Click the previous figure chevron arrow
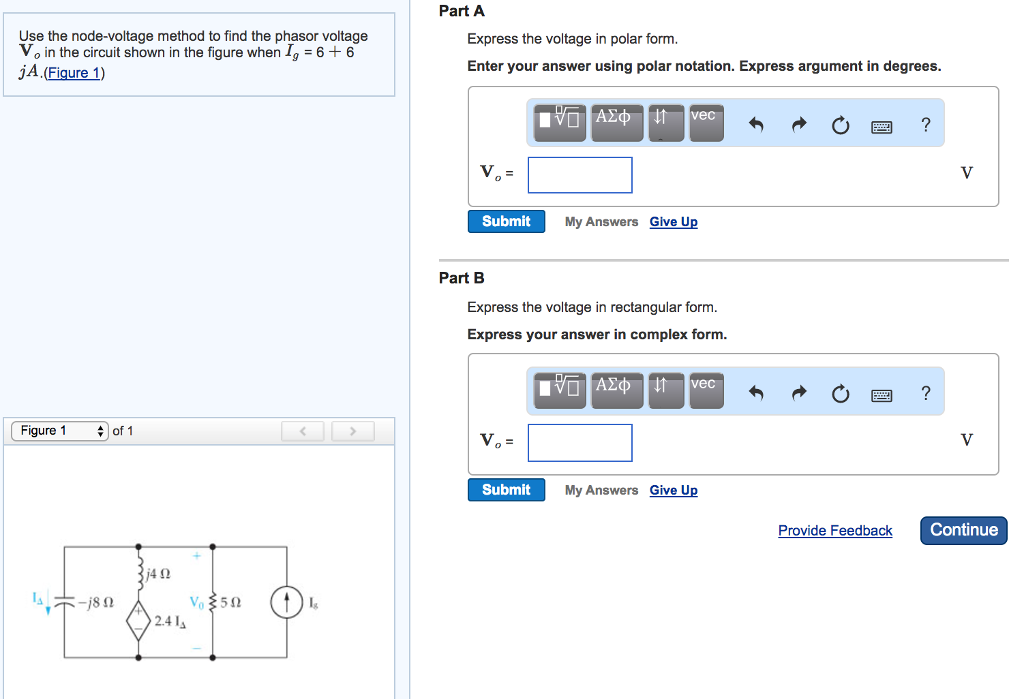 tap(303, 430)
